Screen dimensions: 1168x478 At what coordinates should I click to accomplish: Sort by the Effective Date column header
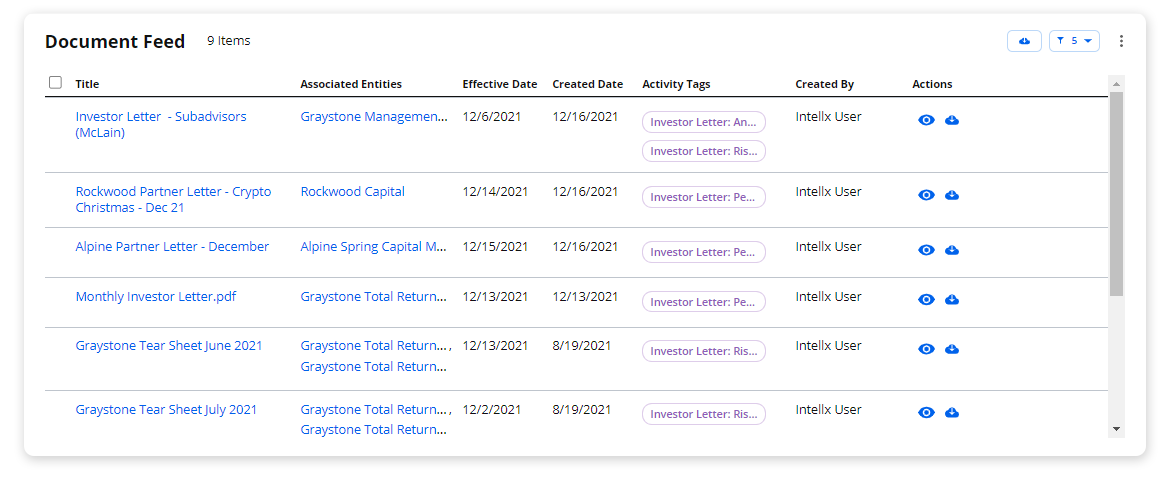[499, 84]
